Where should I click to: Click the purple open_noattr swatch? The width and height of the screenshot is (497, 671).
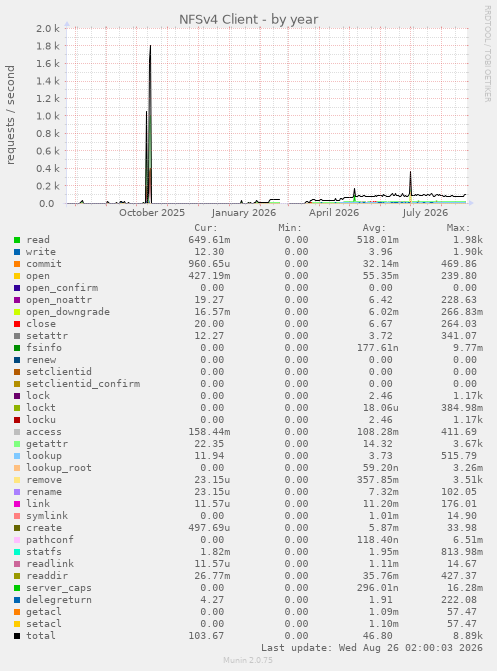(17, 300)
